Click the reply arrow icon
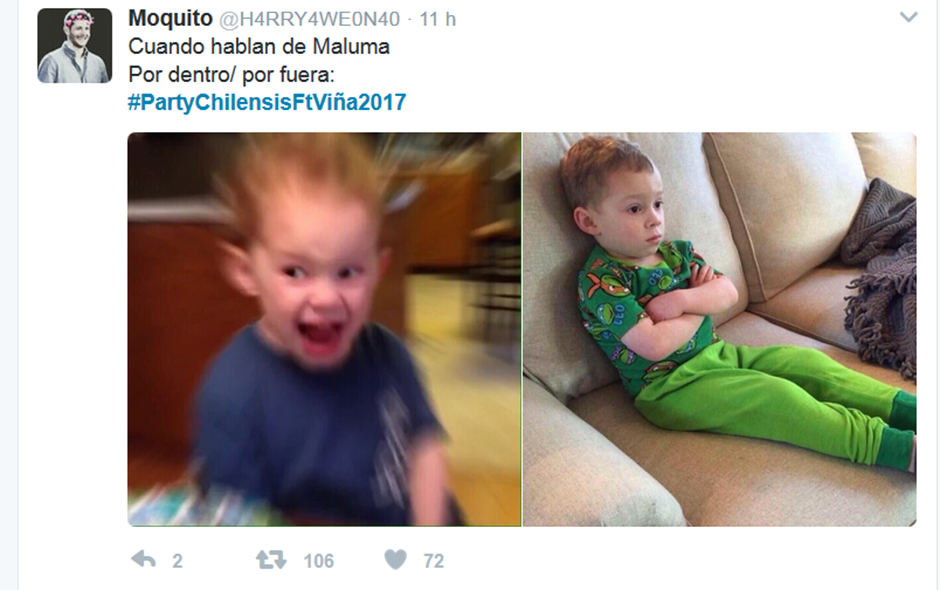Viewport: 940px width, 590px height. (x=143, y=559)
